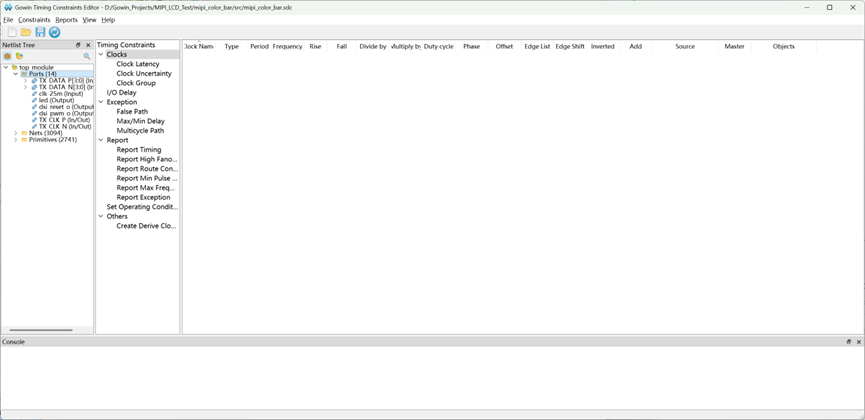This screenshot has height=420, width=865.
Task: Close the Netlist Tree panel
Action: tap(88, 45)
